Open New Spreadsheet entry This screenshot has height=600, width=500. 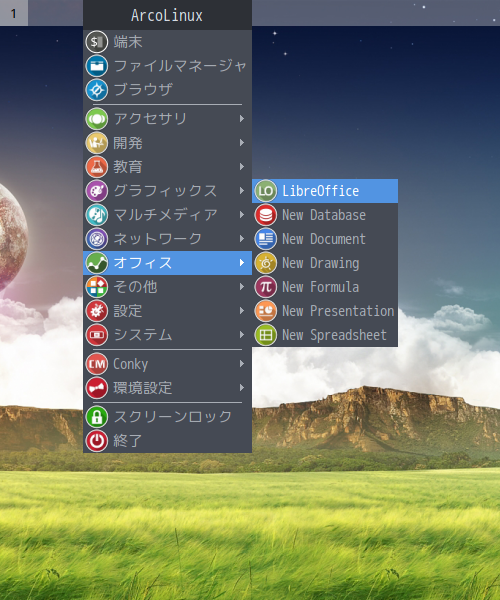(325, 335)
